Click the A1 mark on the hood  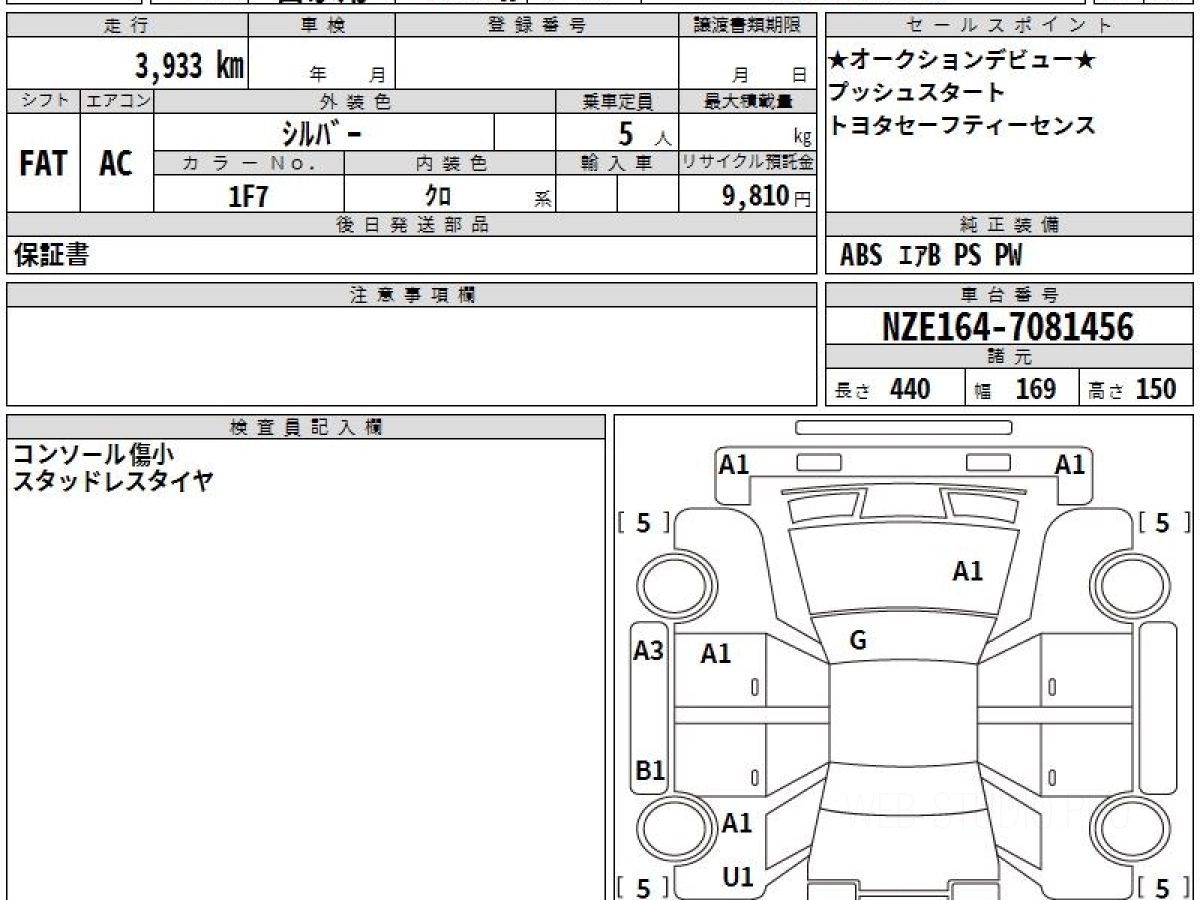pos(967,572)
